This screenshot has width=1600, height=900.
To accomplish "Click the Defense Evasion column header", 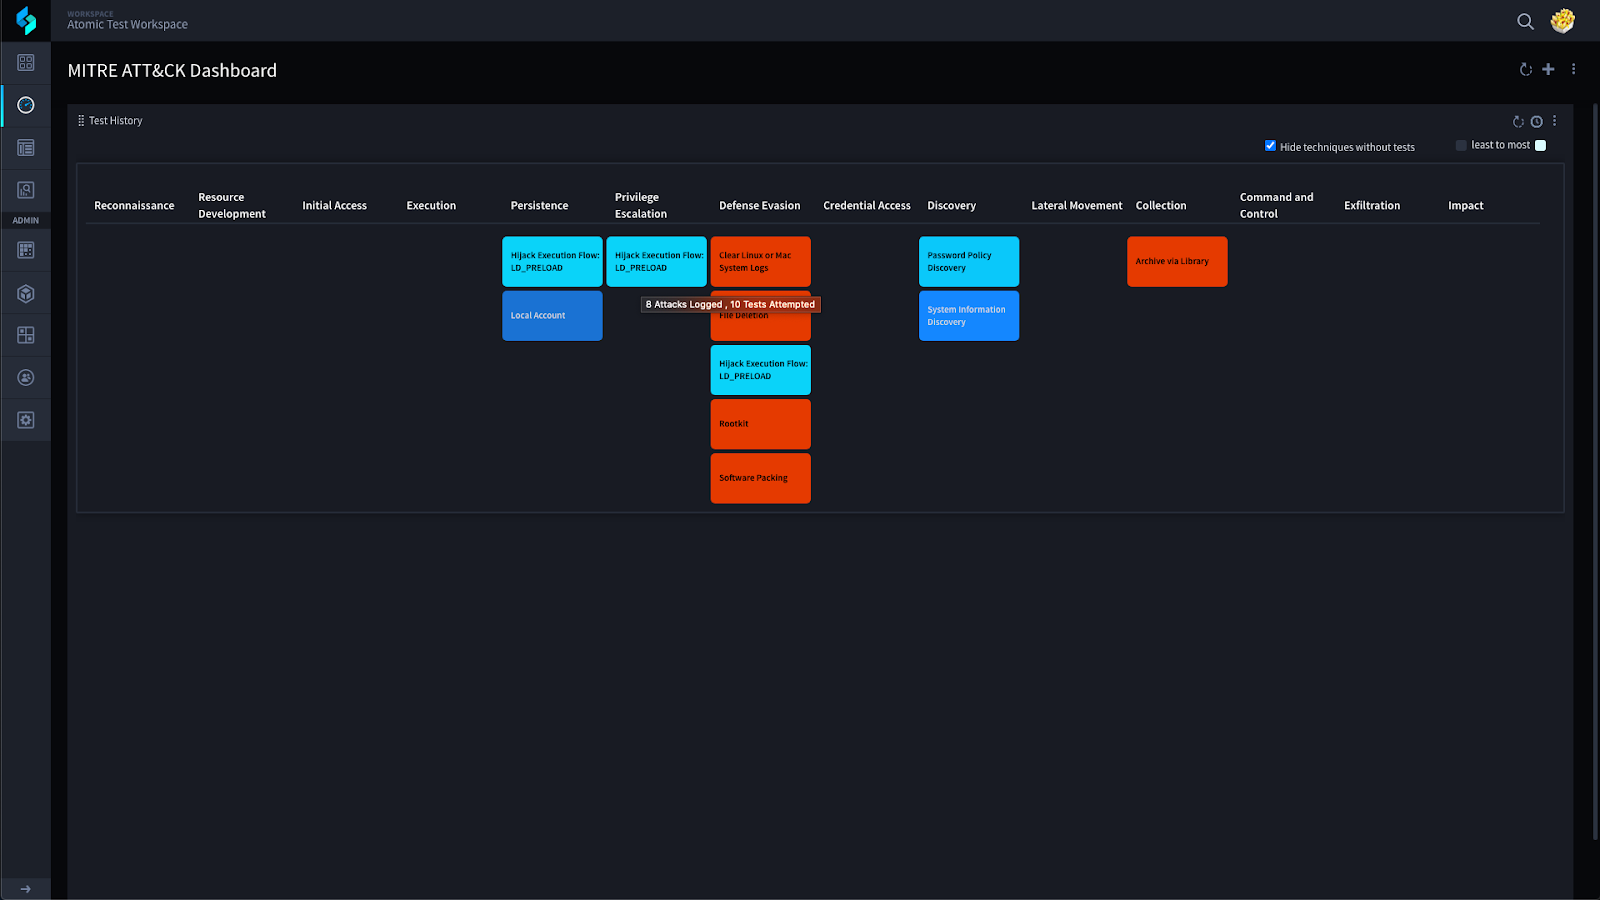I will 759,205.
